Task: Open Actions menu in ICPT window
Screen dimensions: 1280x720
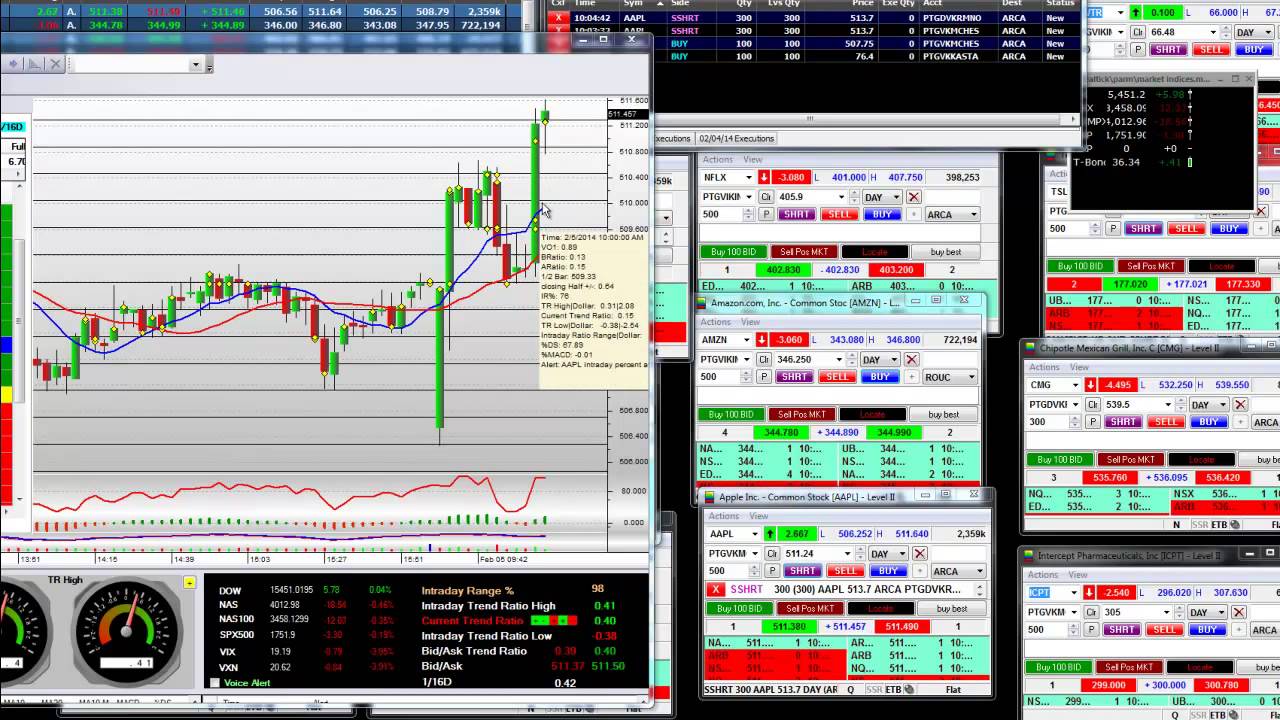Action: [x=1043, y=575]
